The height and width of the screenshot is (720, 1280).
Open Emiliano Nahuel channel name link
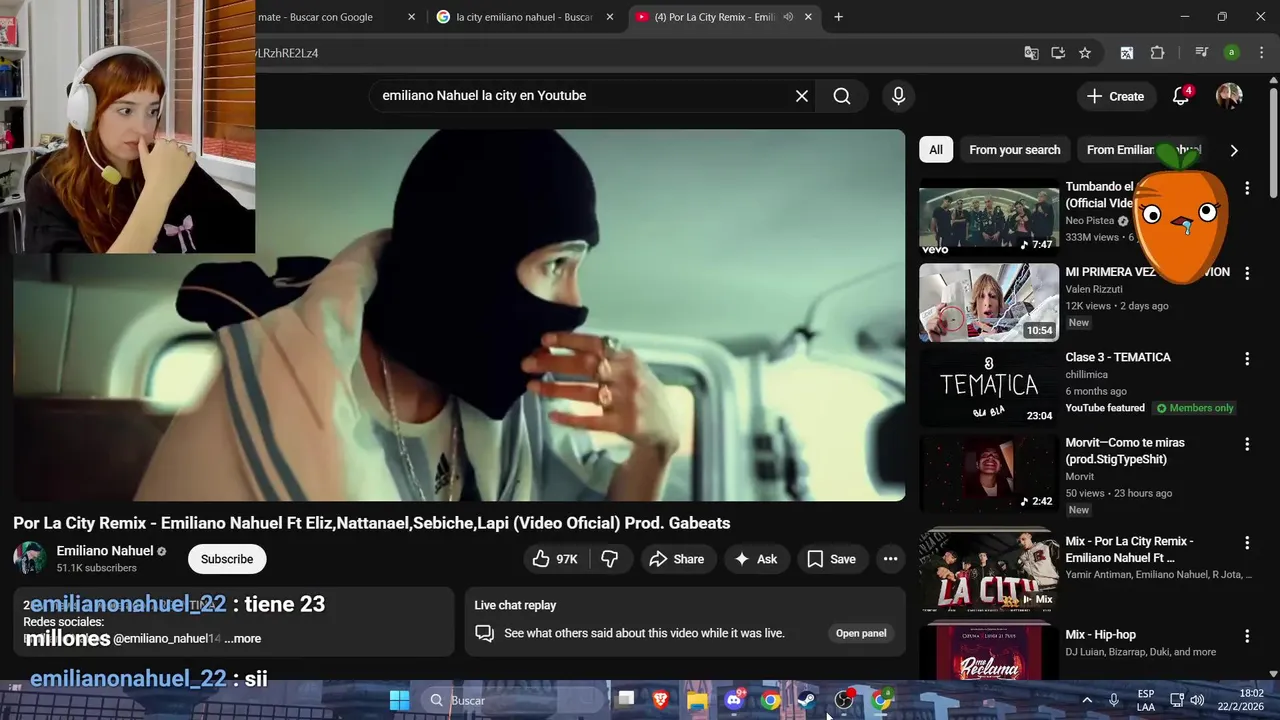pyautogui.click(x=105, y=551)
